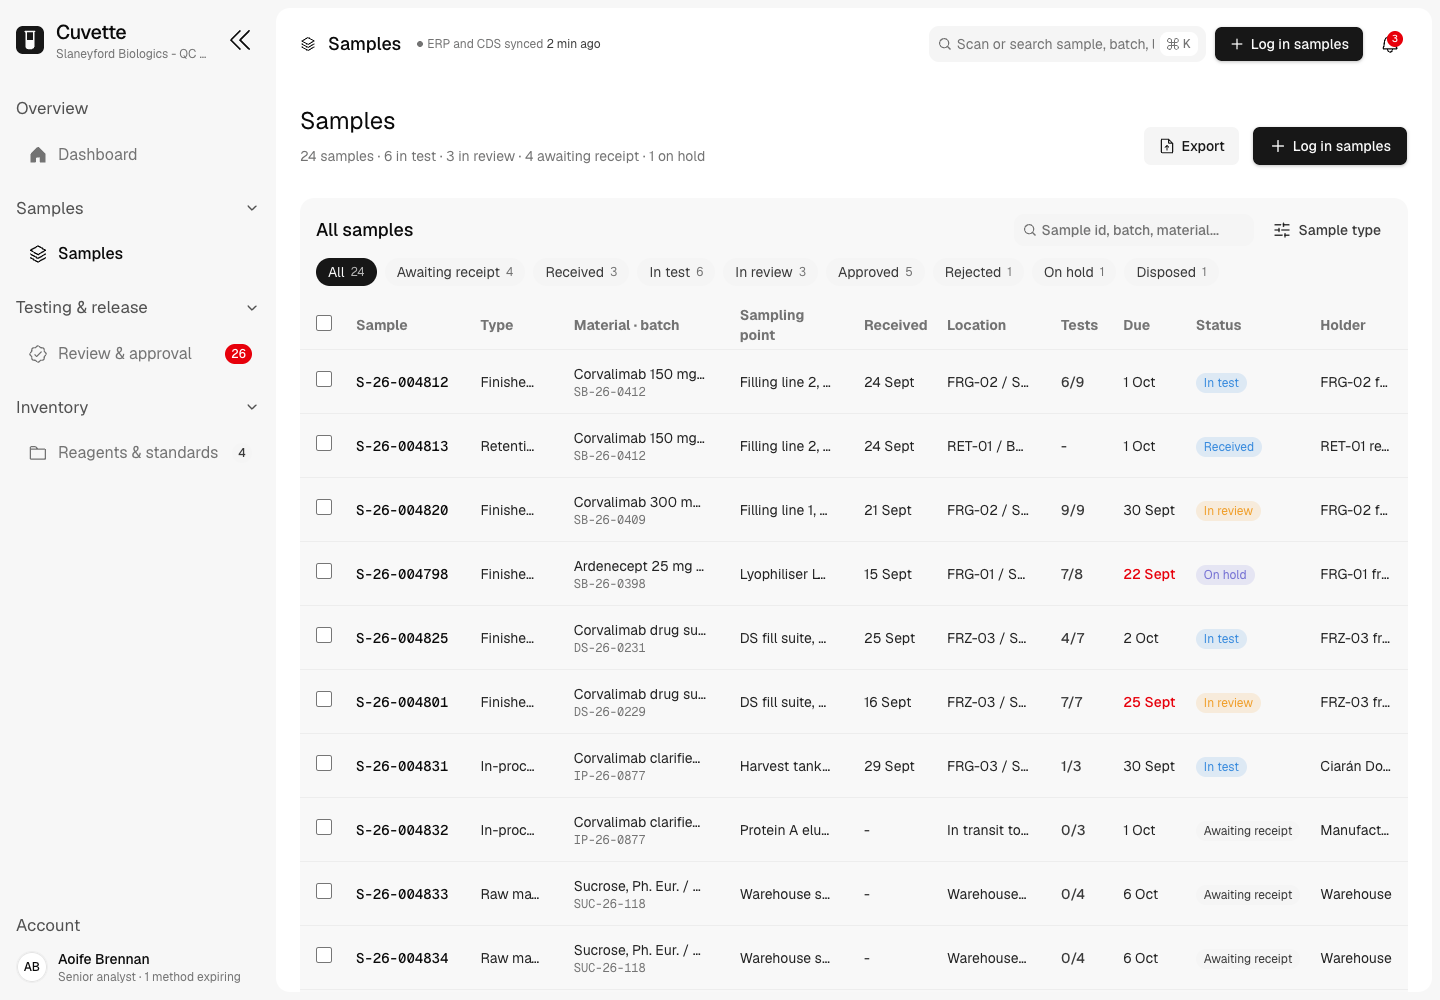1440x1000 pixels.
Task: Click the Dashboard home icon
Action: click(x=38, y=155)
